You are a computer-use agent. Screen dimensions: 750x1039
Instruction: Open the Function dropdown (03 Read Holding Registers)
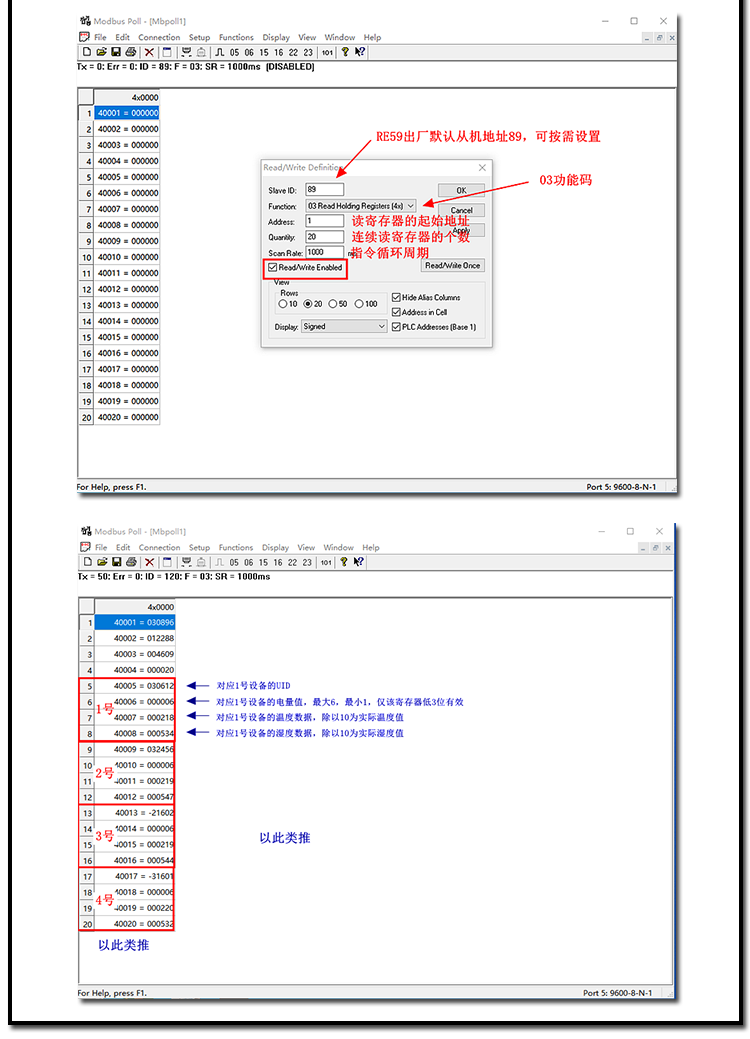coord(361,206)
